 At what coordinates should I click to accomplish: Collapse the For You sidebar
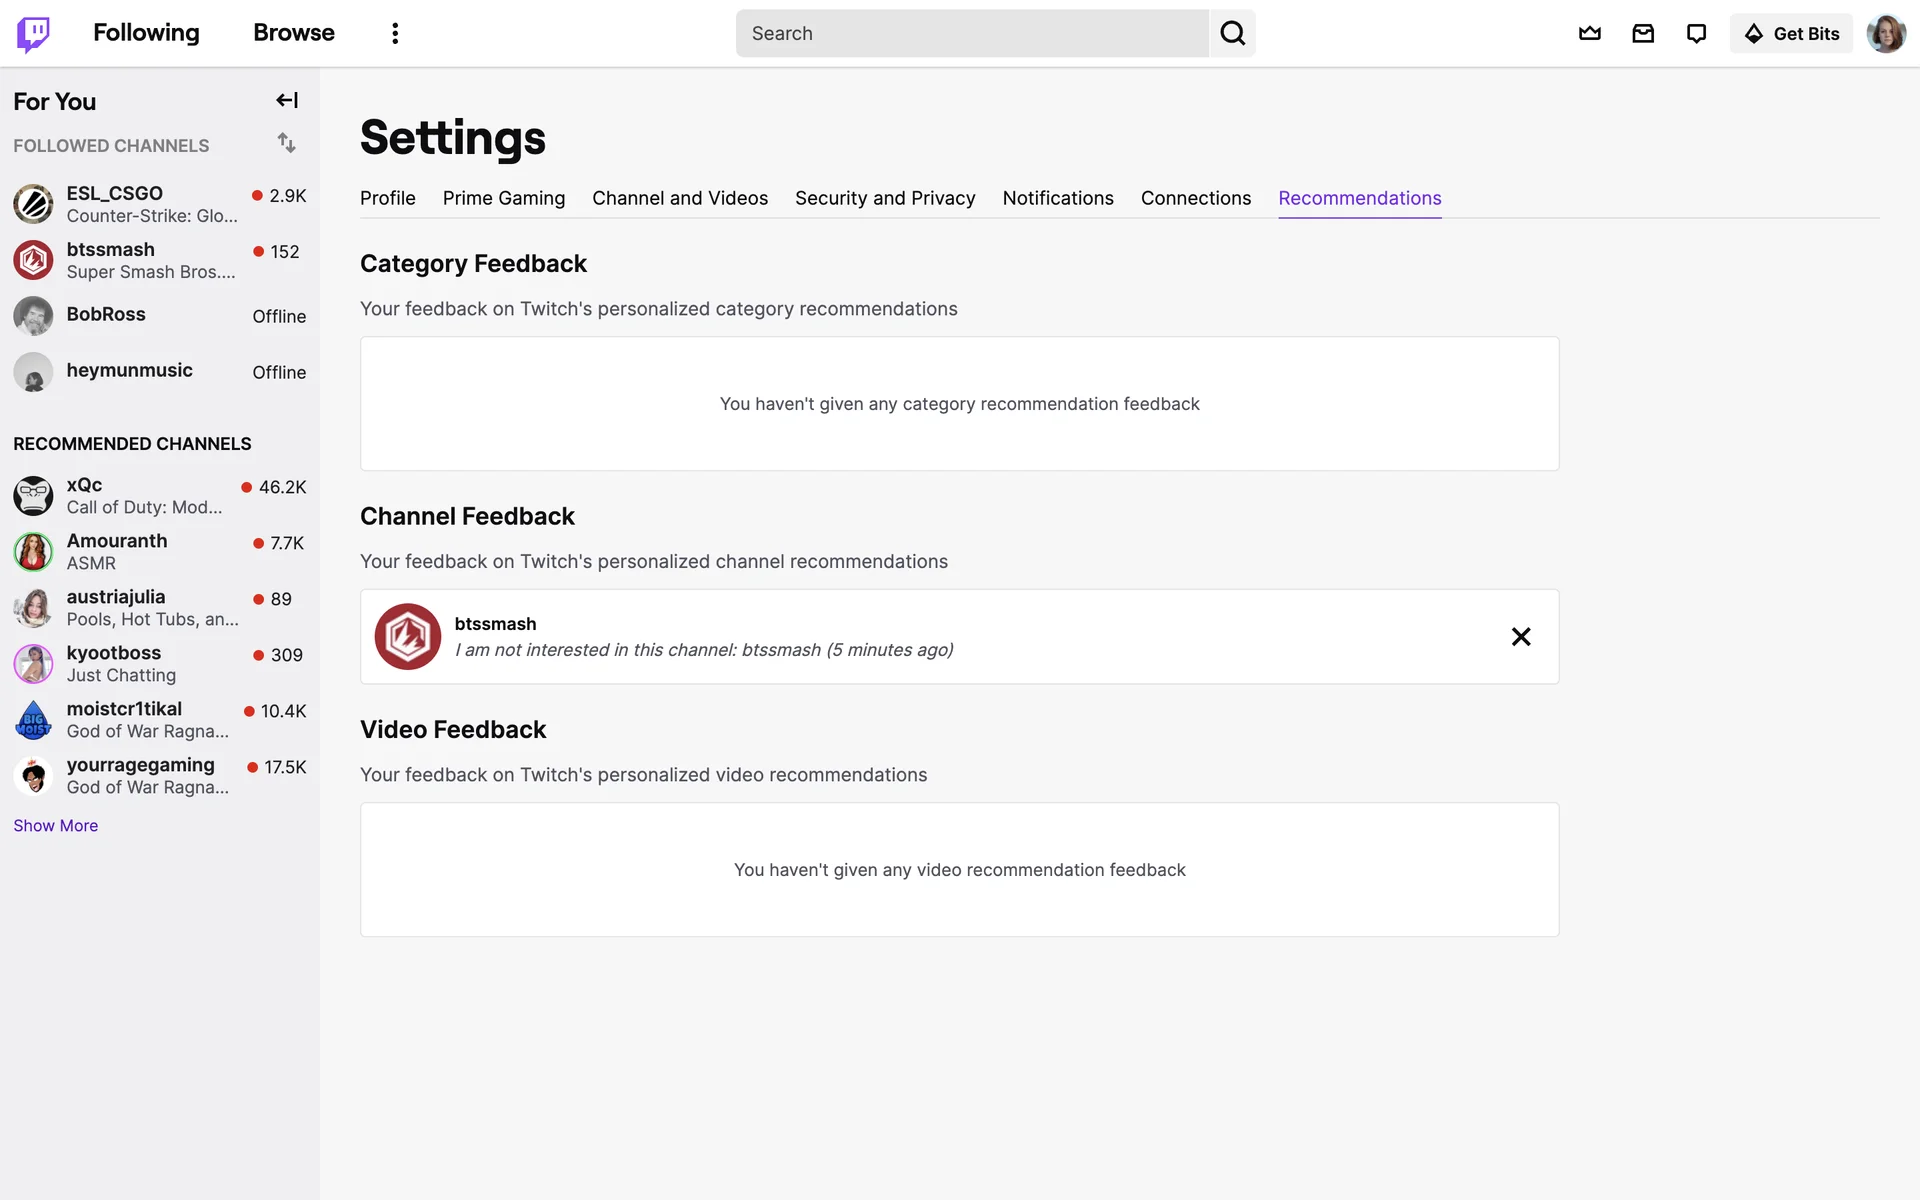coord(287,100)
